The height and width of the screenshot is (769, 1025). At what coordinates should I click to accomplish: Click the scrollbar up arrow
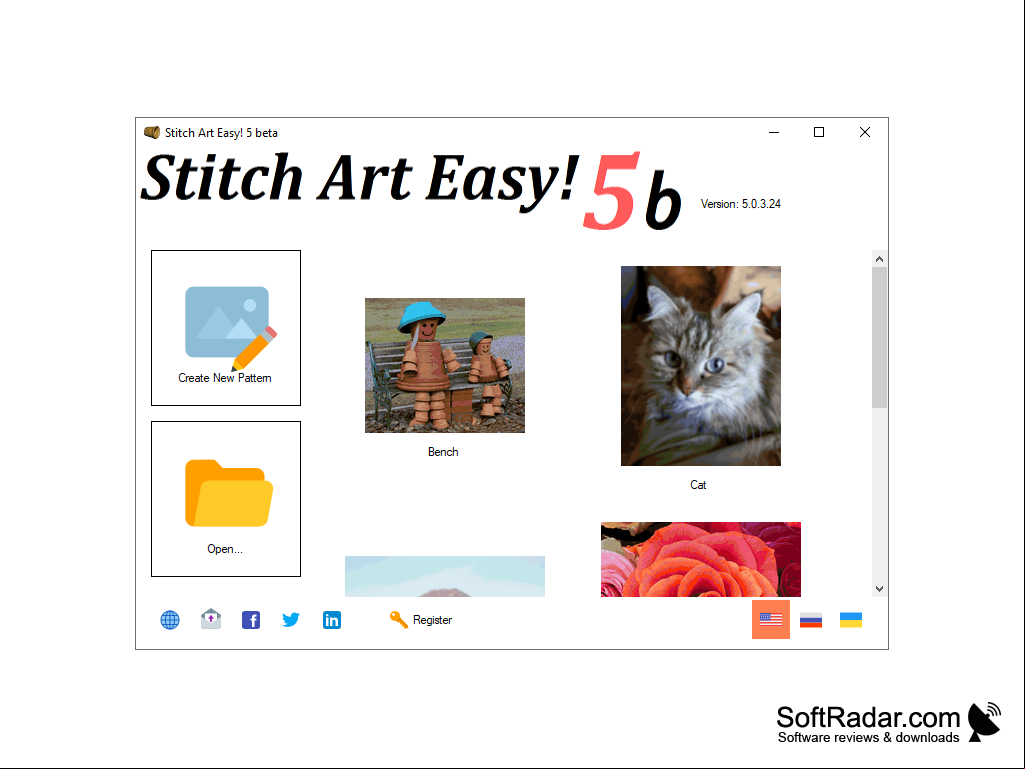tap(879, 259)
